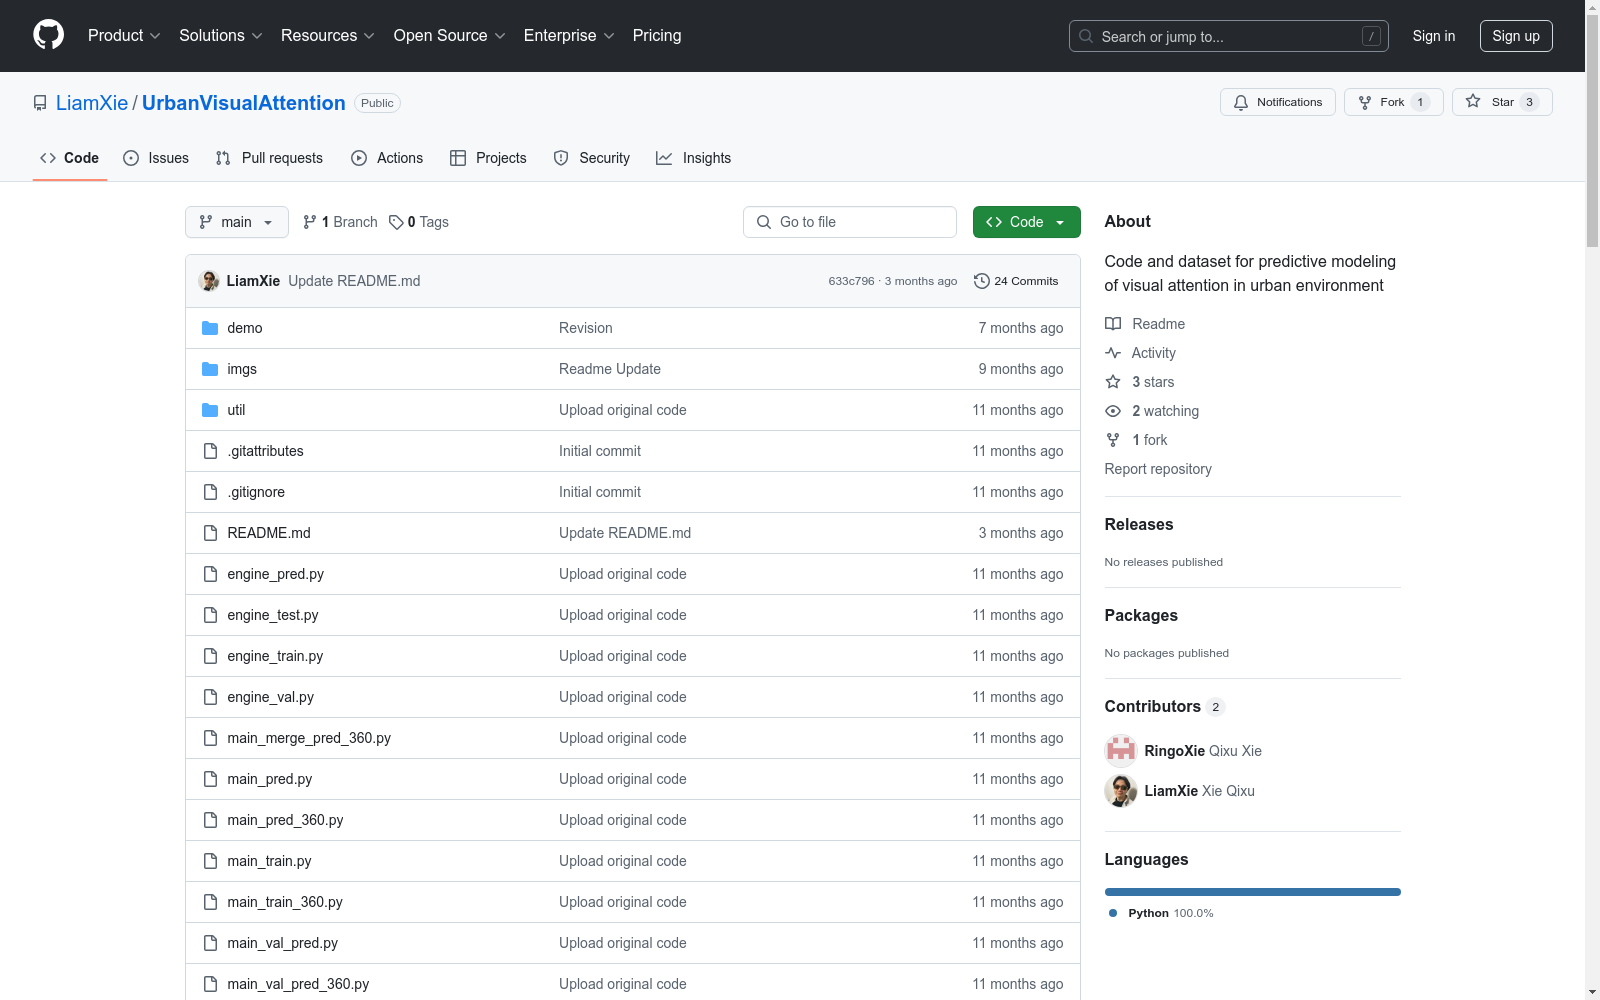
Task: Open the green Code dropdown button
Action: coord(1027,222)
